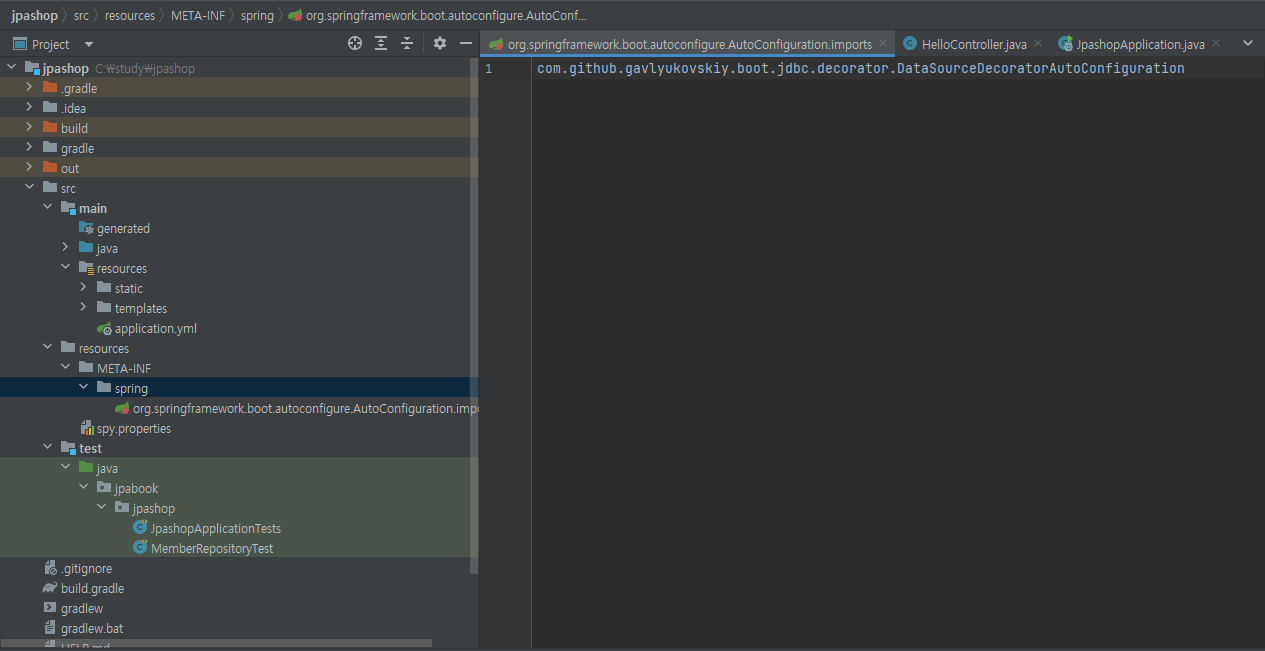The height and width of the screenshot is (651, 1265).
Task: Click the main resources folder icon
Action: (86, 268)
